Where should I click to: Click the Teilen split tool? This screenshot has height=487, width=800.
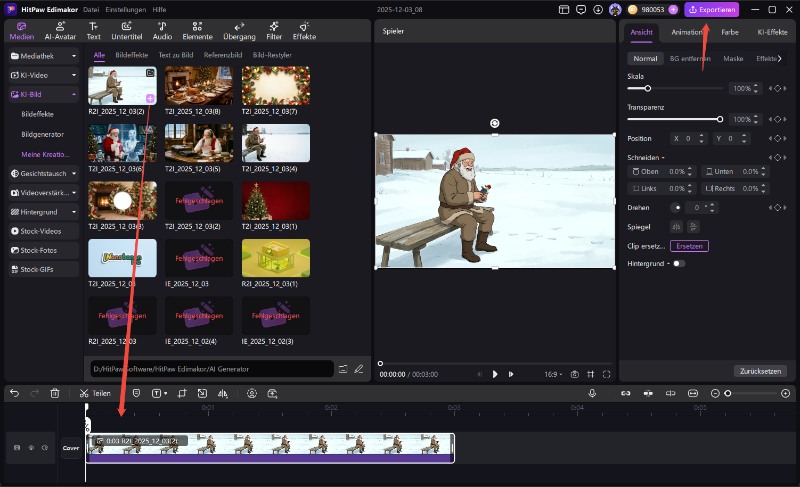coord(95,393)
